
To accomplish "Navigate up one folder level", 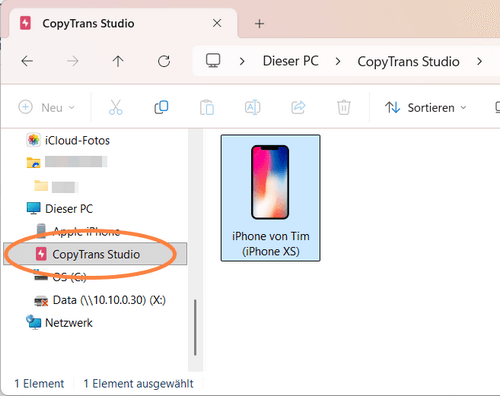I will pos(118,61).
